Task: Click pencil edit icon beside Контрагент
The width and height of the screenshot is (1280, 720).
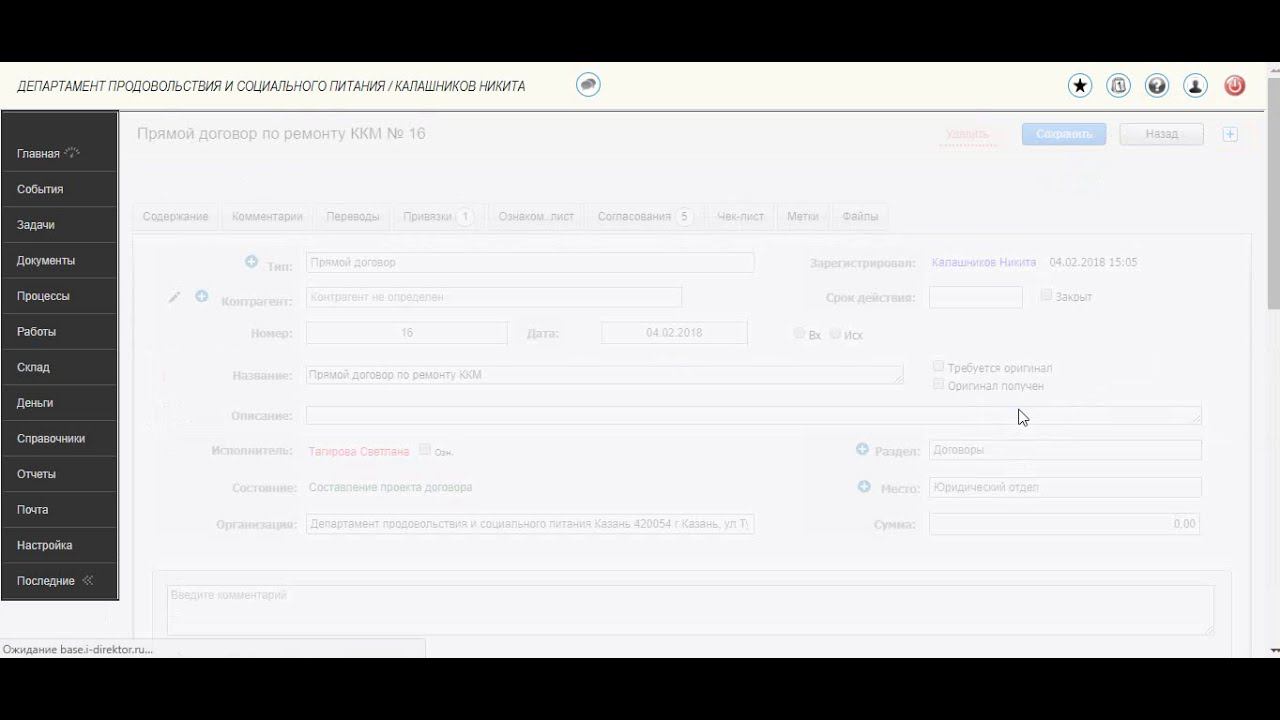Action: [175, 297]
